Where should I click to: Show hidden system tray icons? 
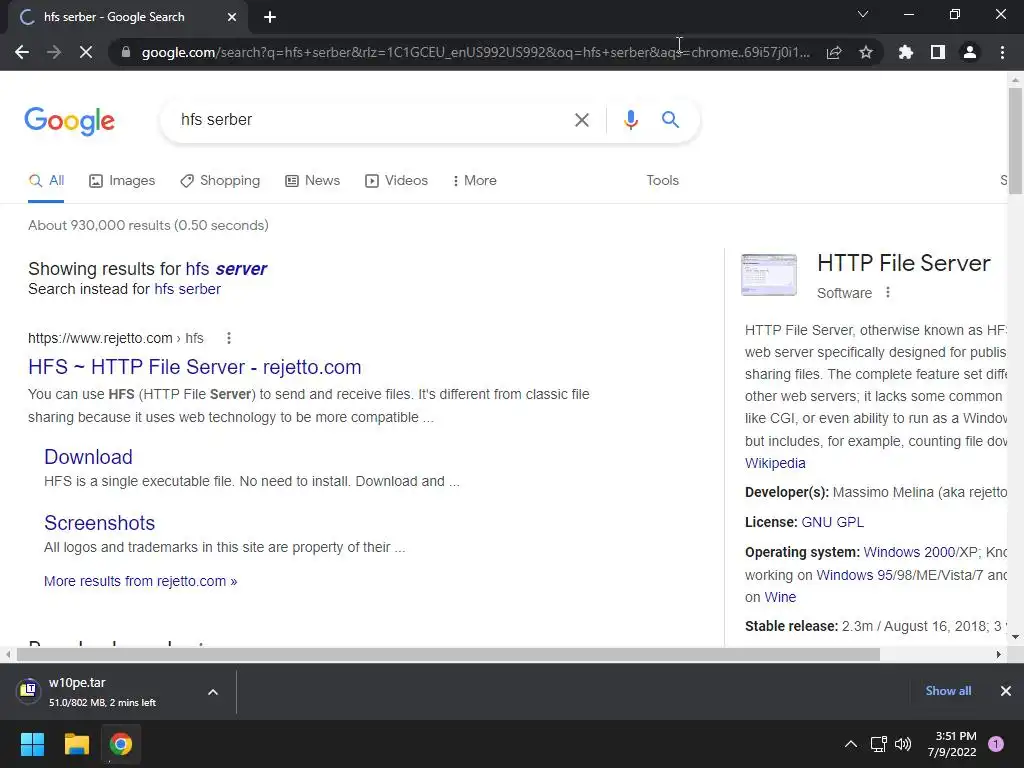pyautogui.click(x=851, y=744)
